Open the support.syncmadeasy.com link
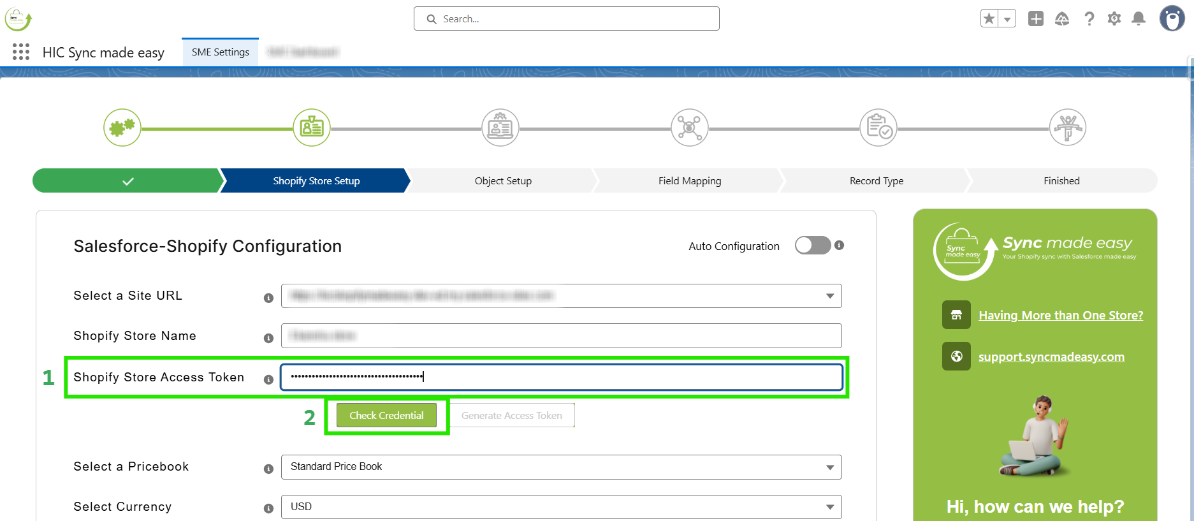The image size is (1194, 521). pyautogui.click(x=1052, y=356)
